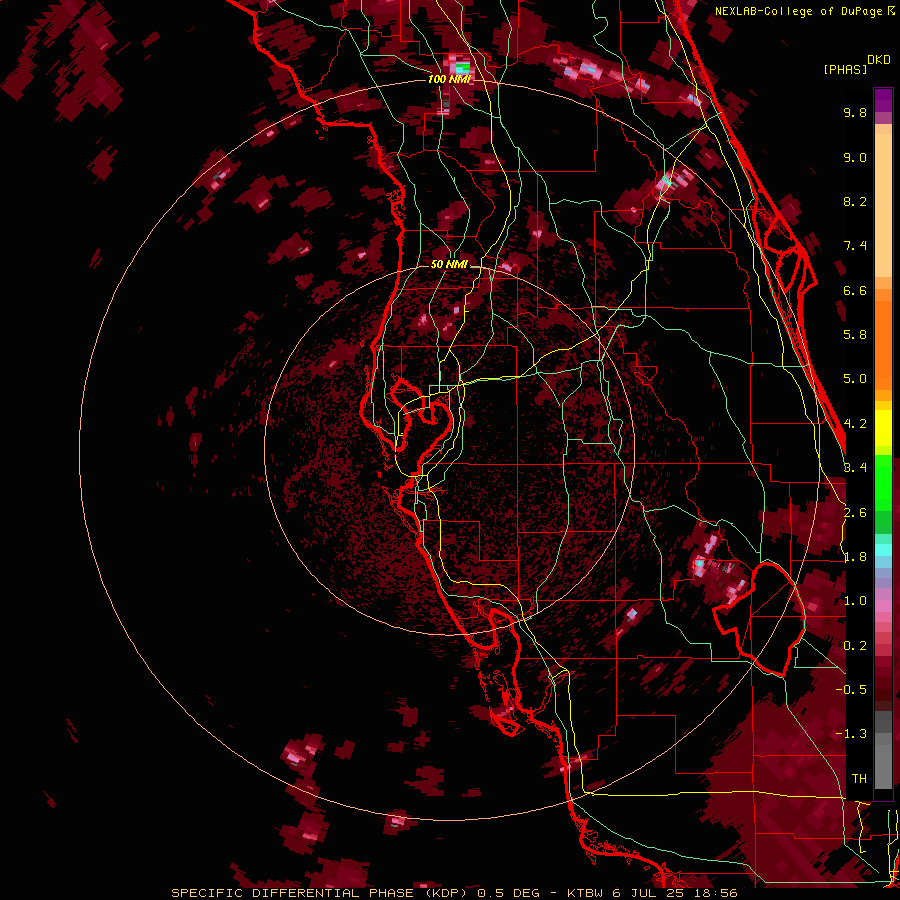Click the 9.0 value on color scale

(855, 157)
